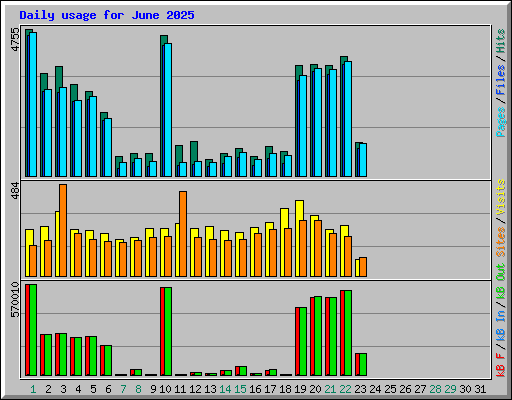Click day label 27 on the axis

[420, 389]
